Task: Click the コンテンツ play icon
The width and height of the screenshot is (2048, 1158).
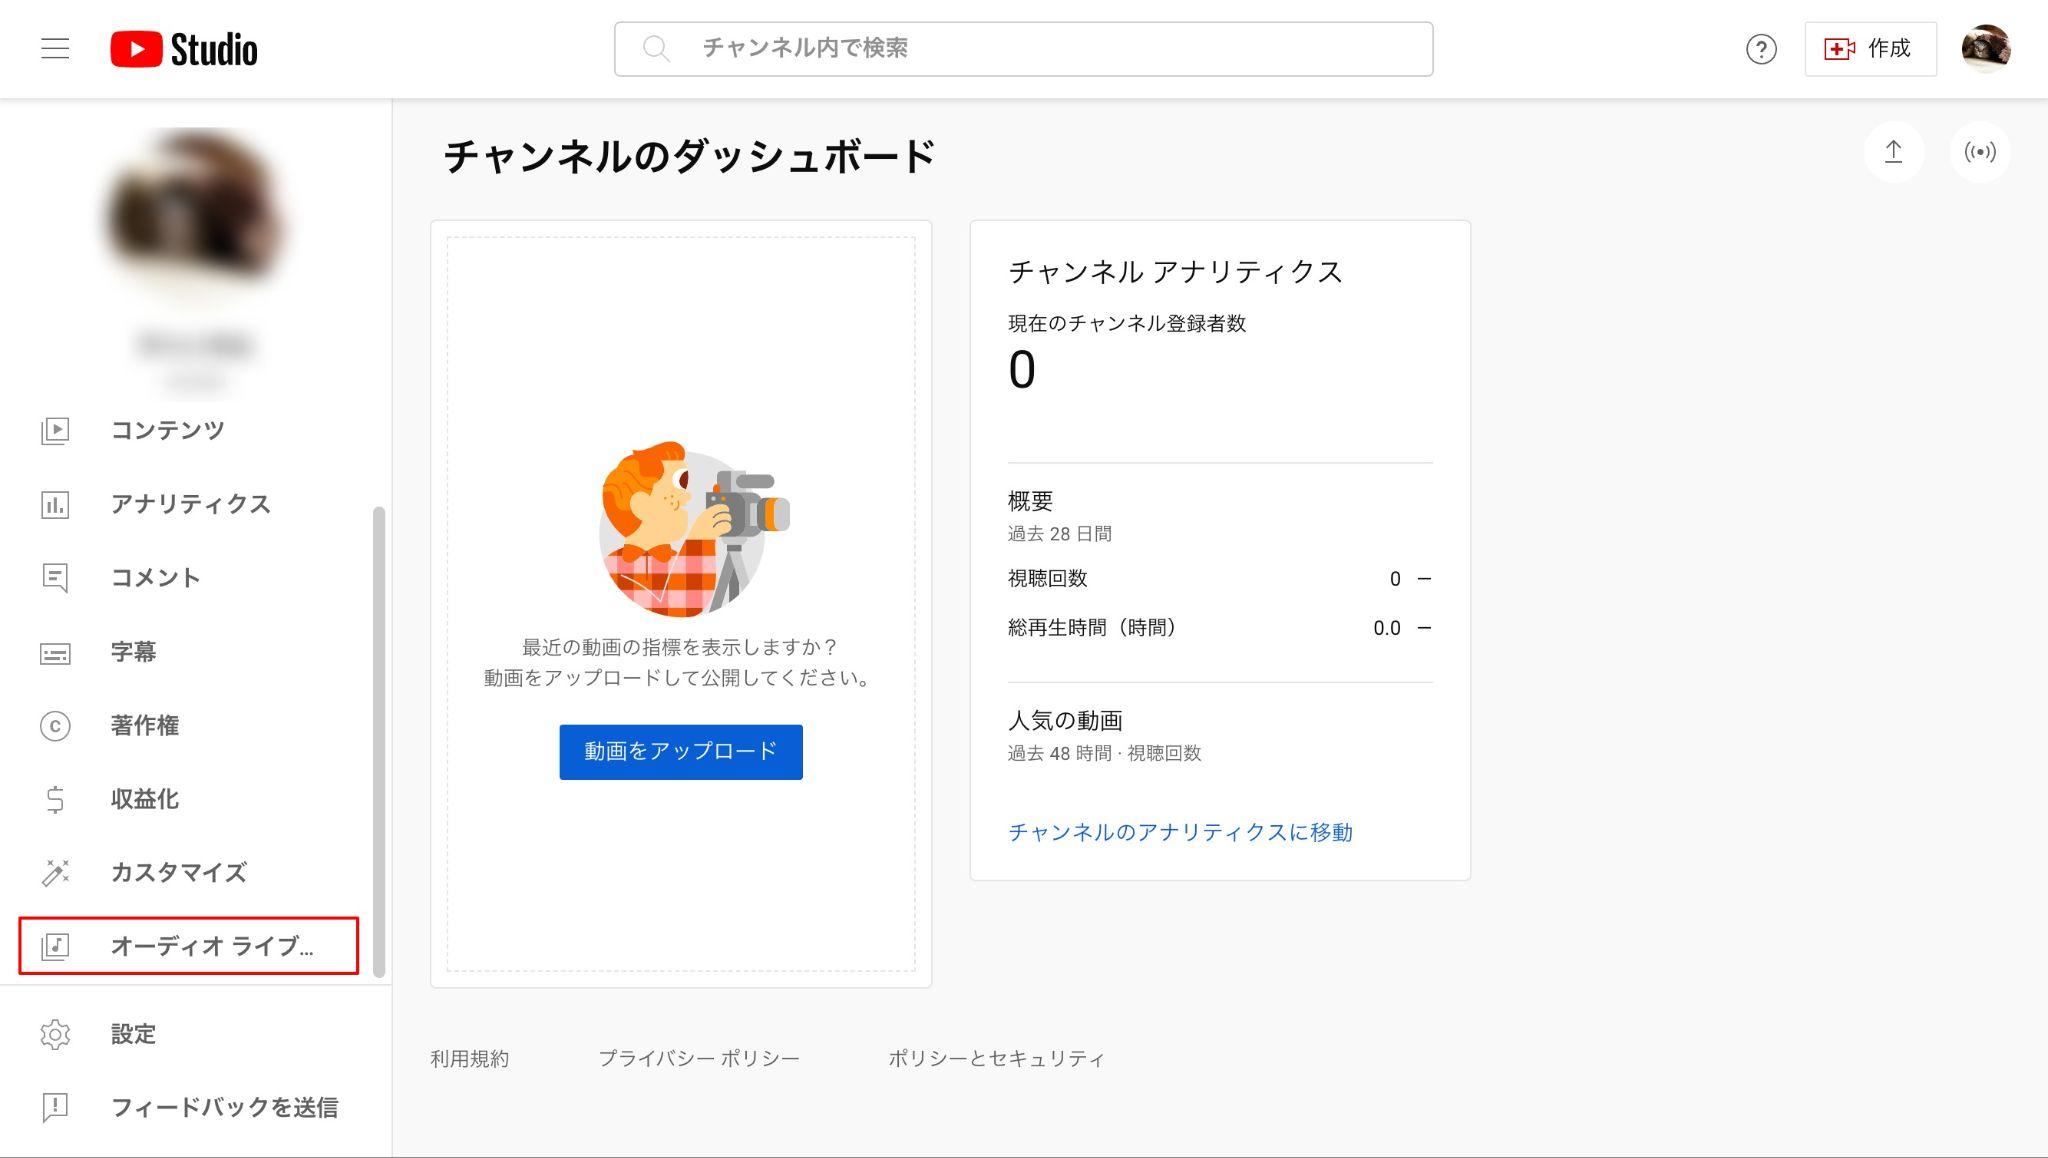Action: click(x=55, y=430)
